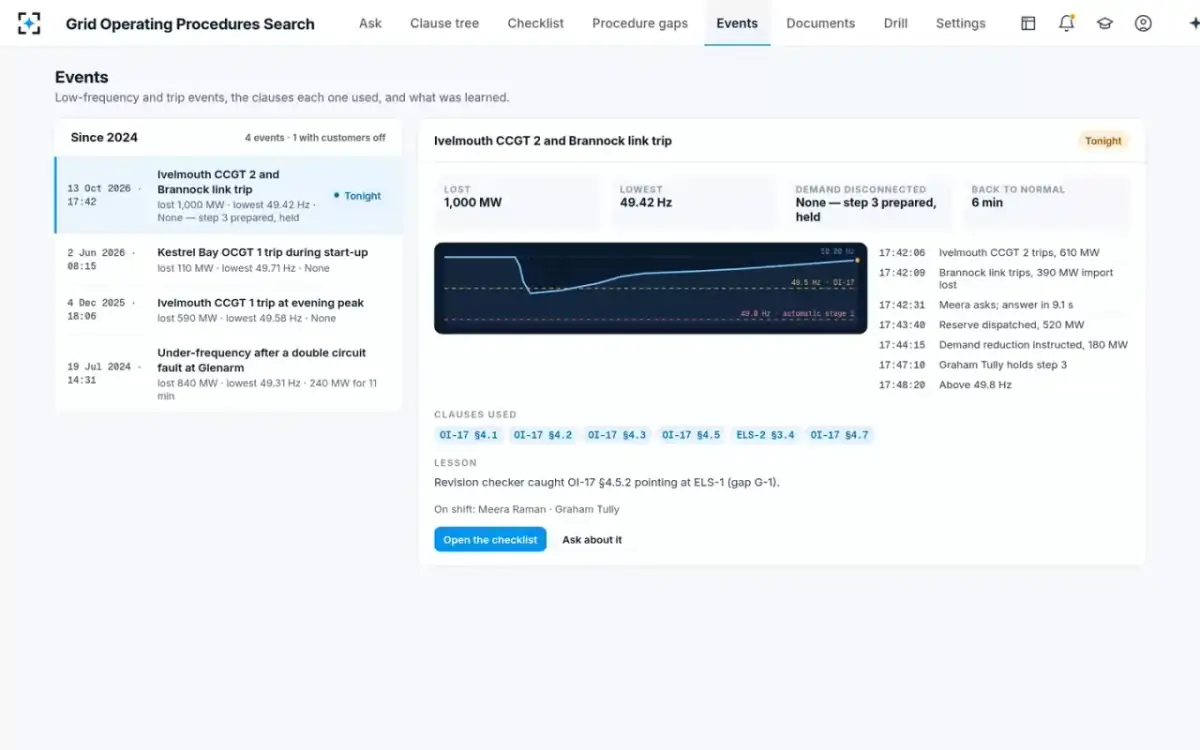Open clause chip OI-17 §4.1

tap(468, 435)
